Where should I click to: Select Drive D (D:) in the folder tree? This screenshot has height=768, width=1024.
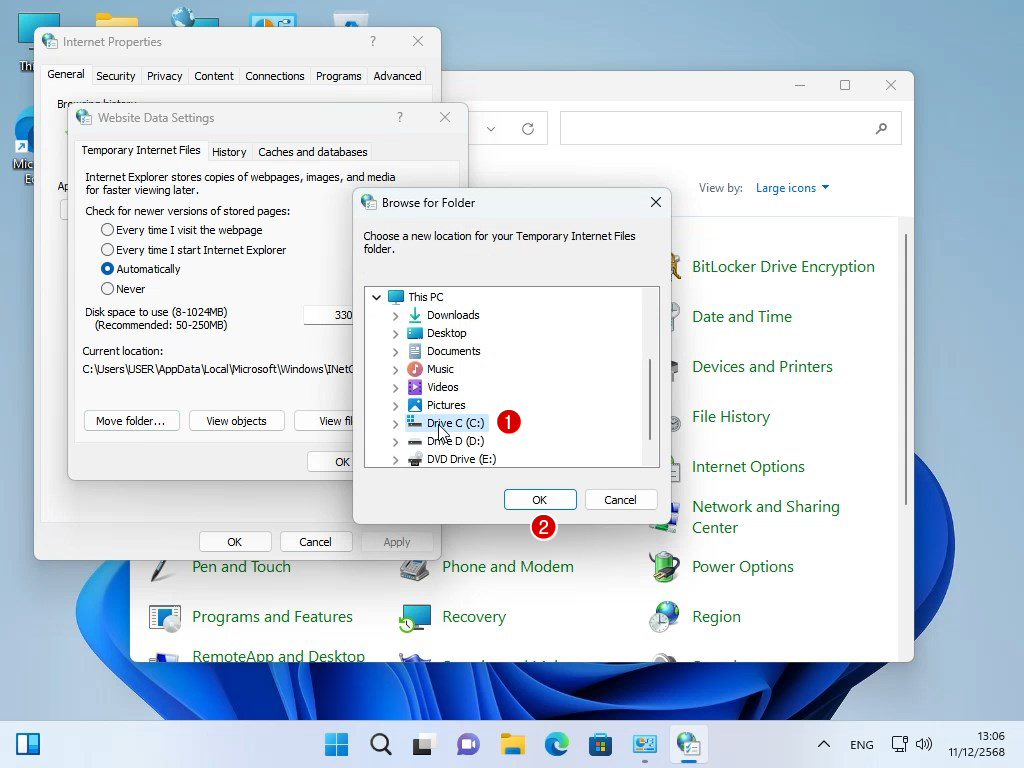tap(455, 441)
